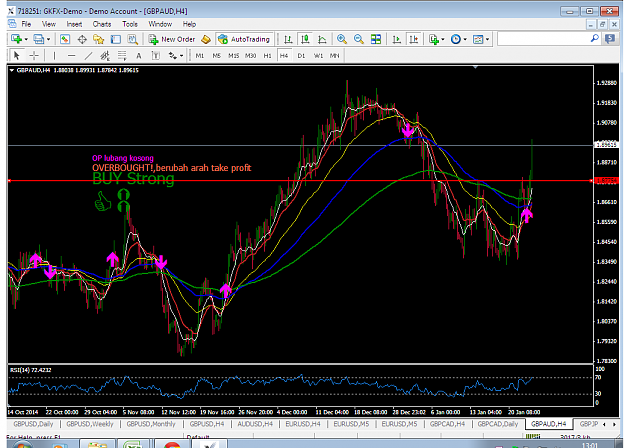Open a new chart window icon
This screenshot has height=448, width=625.
(16, 39)
